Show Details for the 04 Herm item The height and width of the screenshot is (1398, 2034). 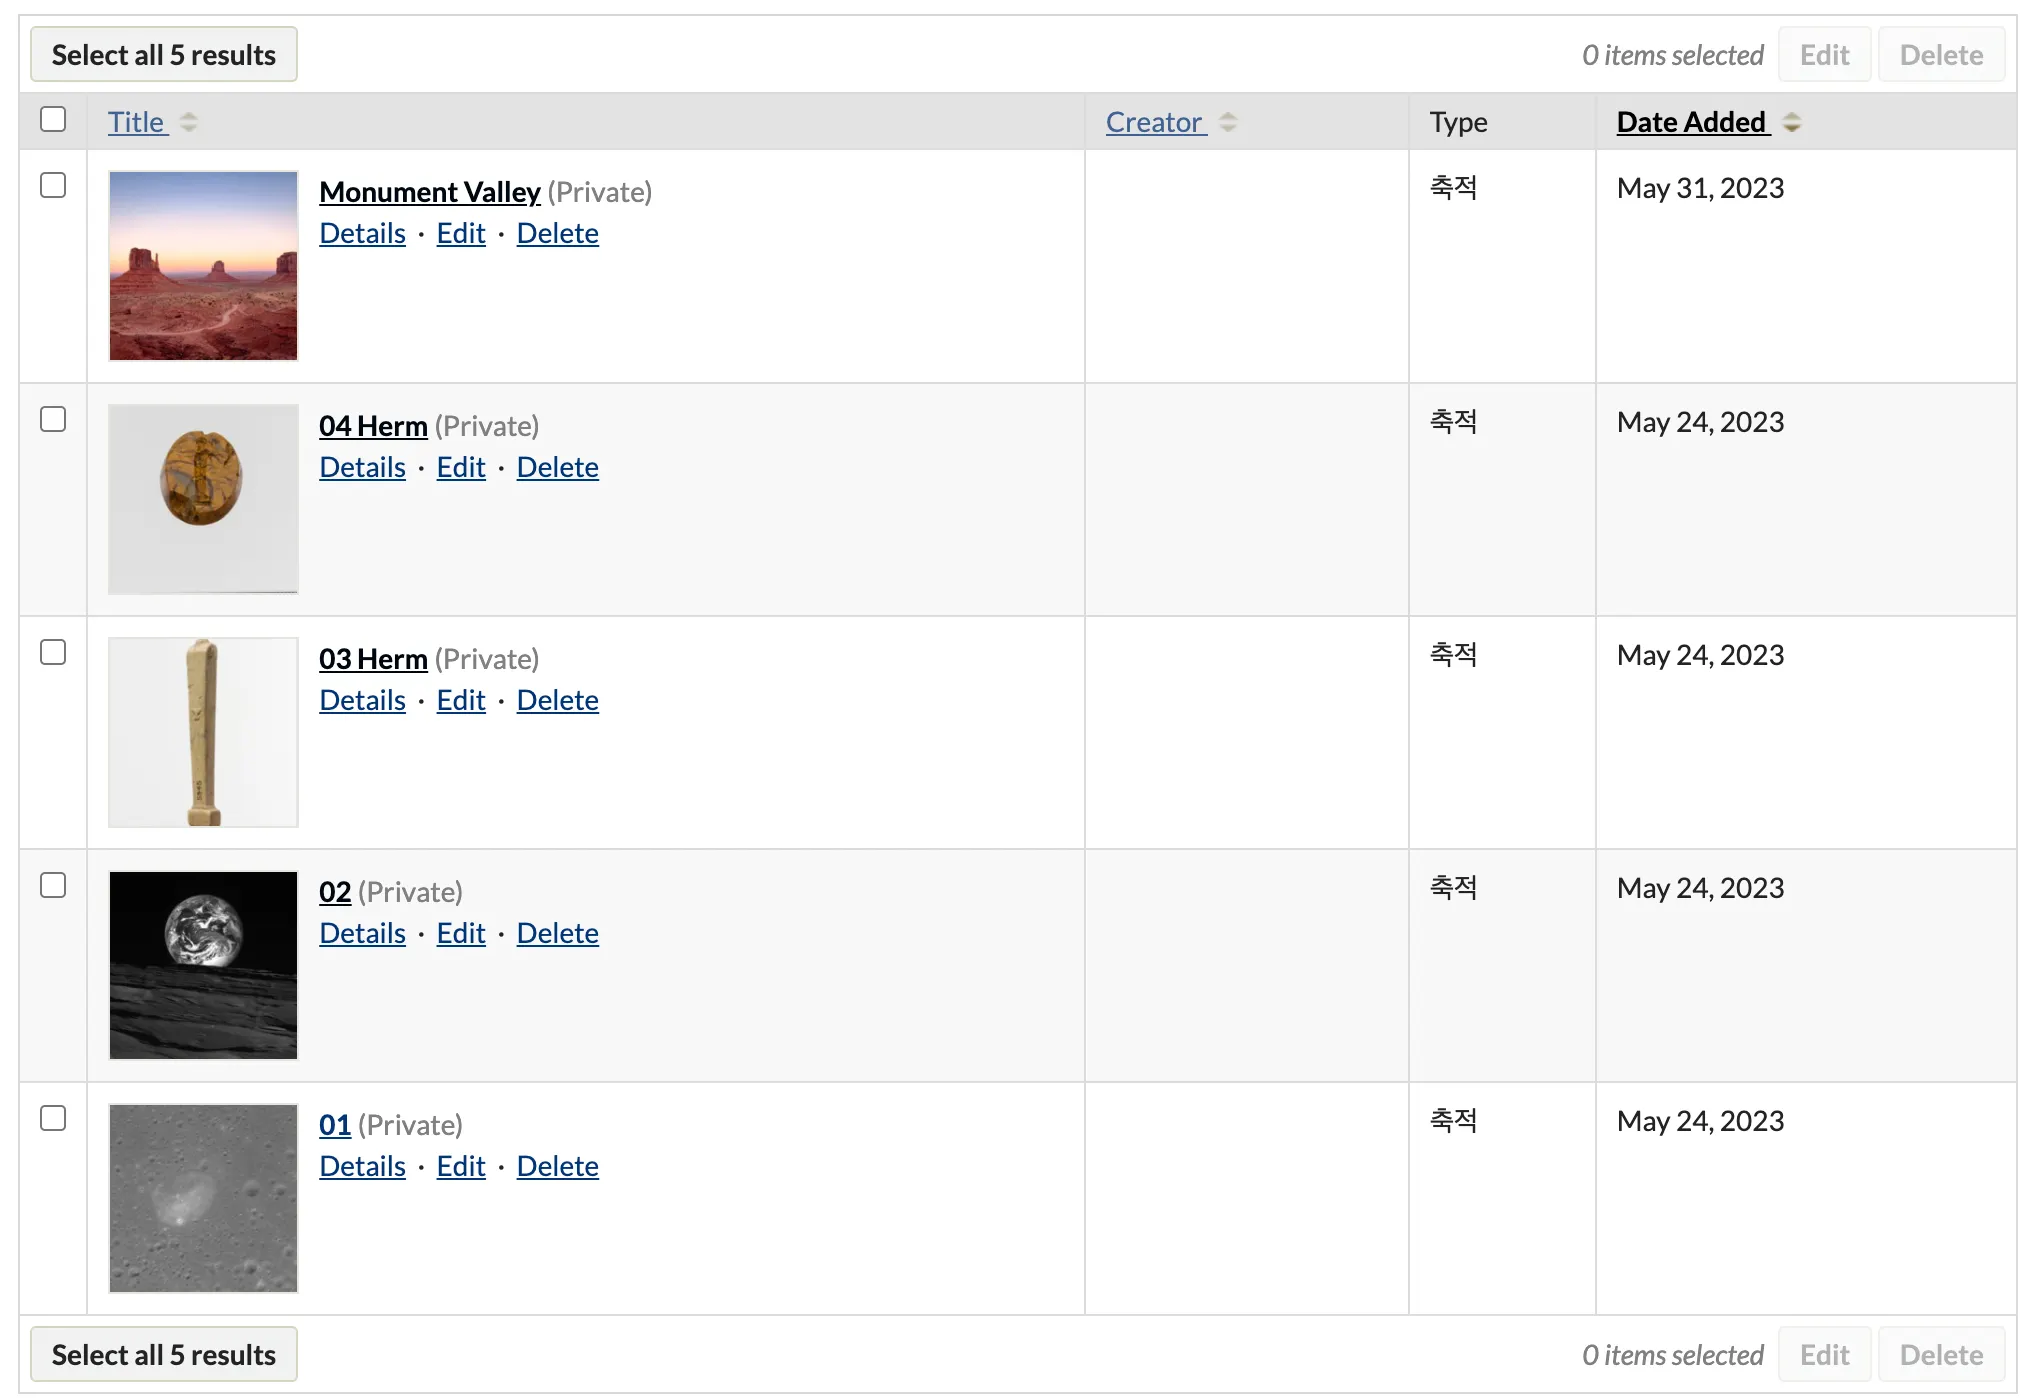coord(362,467)
